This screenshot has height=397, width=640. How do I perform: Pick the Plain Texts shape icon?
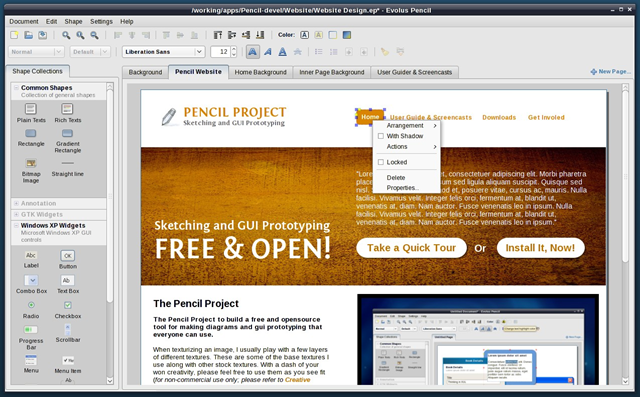(x=31, y=109)
